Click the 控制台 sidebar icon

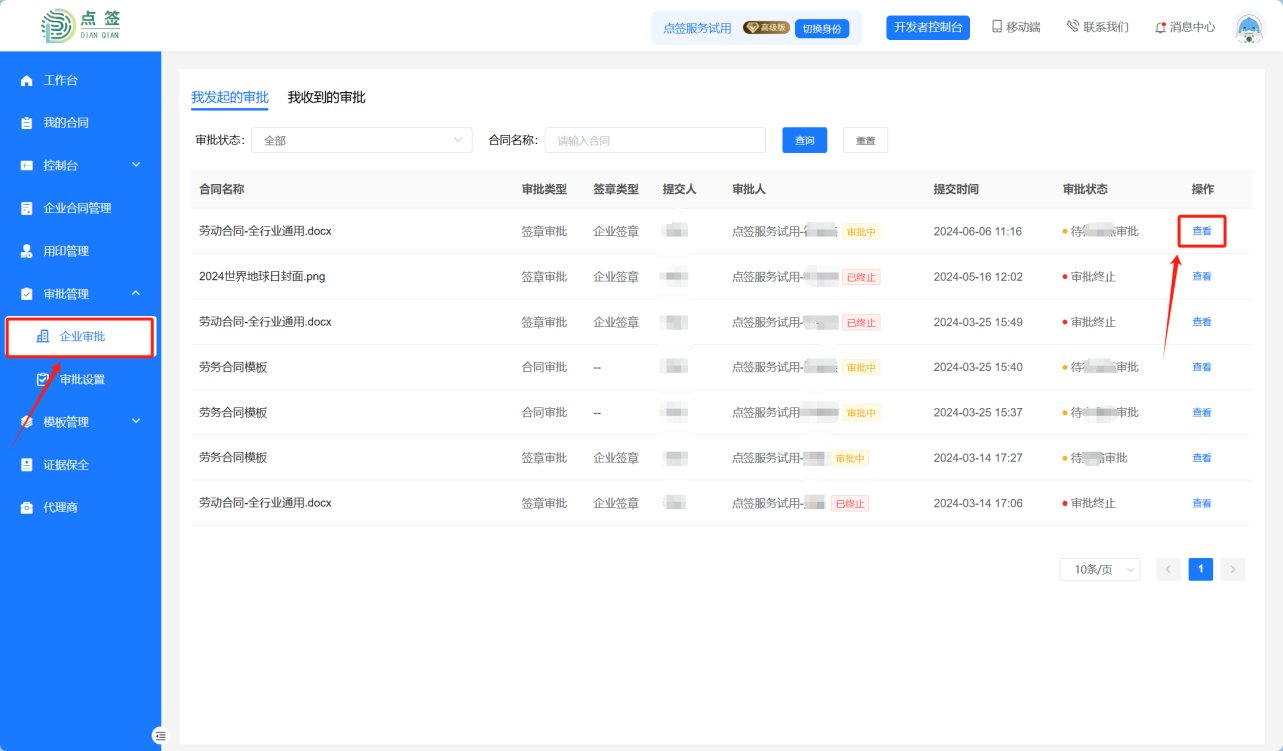[27, 165]
